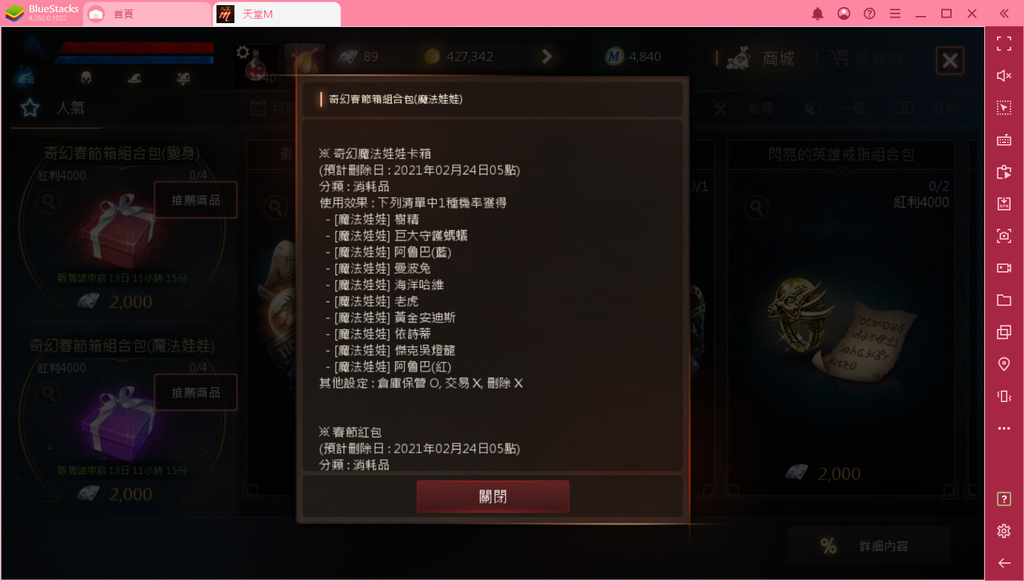1024x581 pixels.
Task: Click the BlueStacks fullscreen icon
Action: click(x=1004, y=44)
